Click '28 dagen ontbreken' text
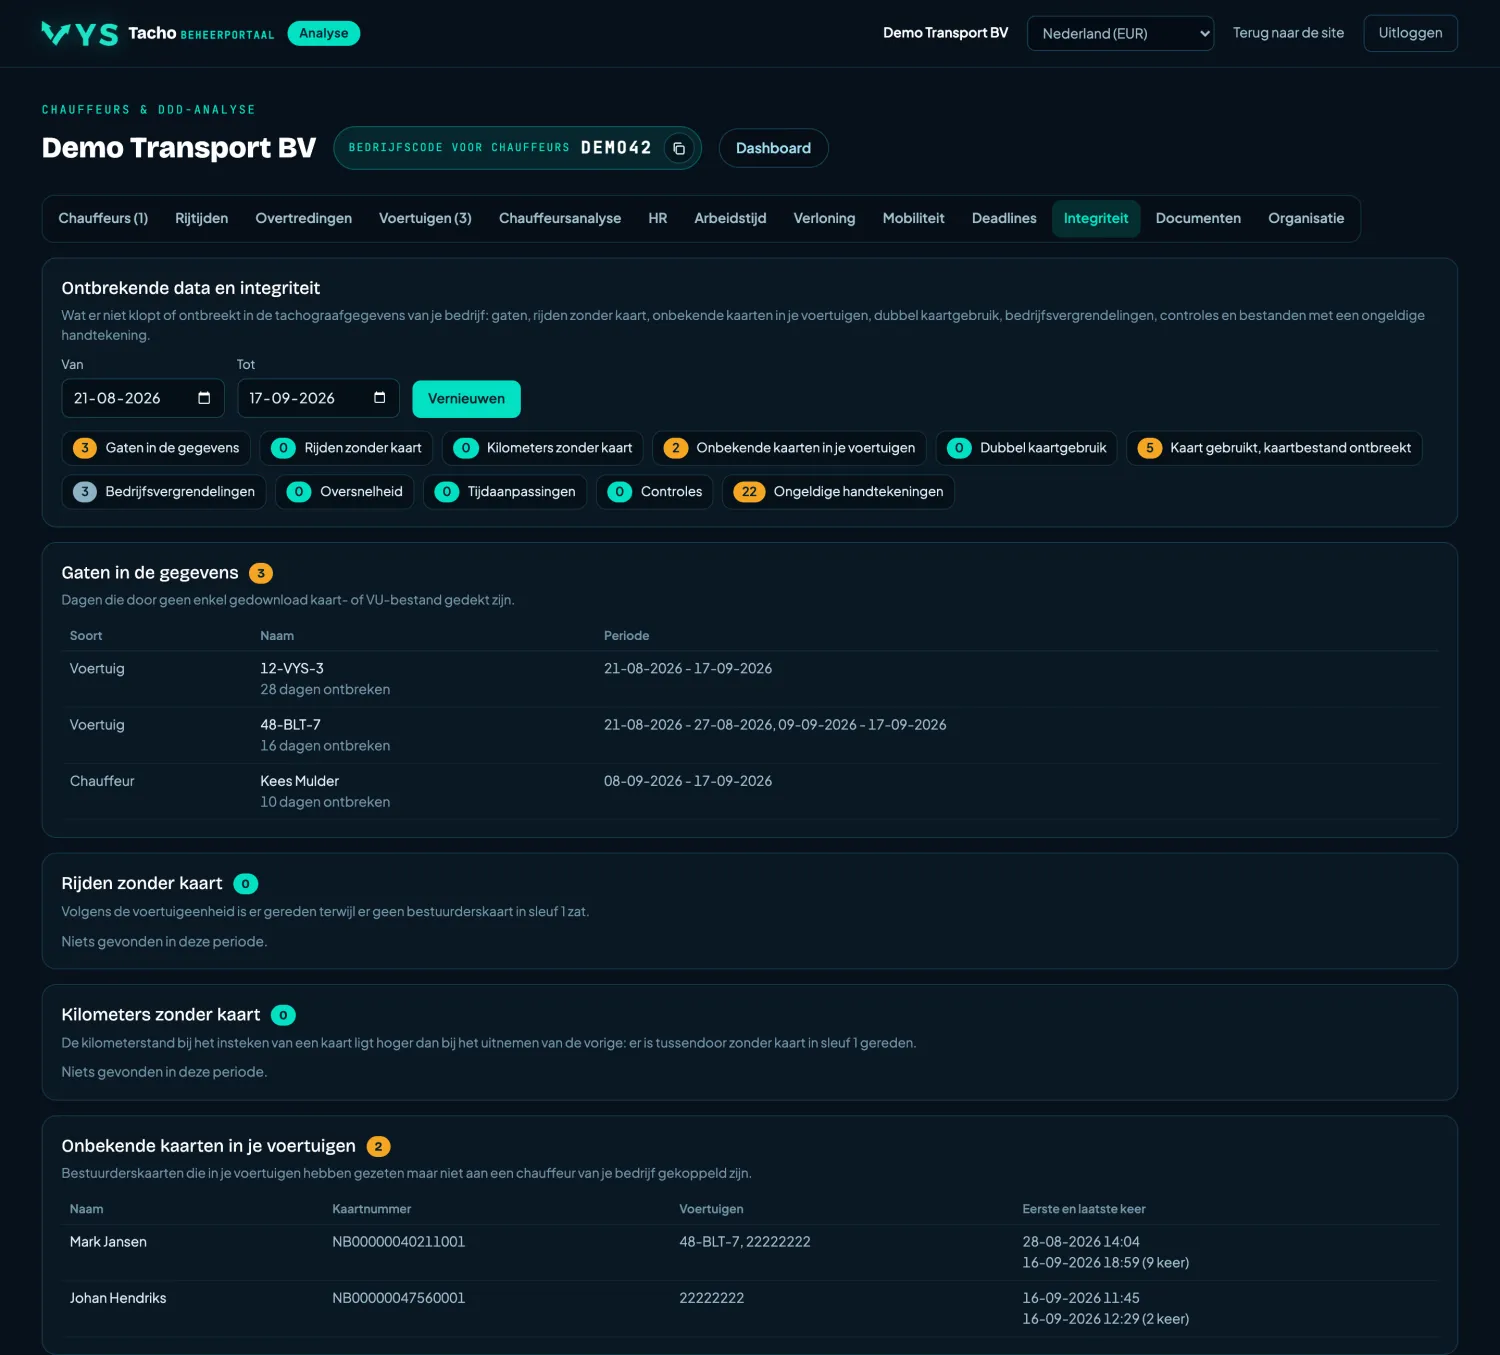 point(325,690)
